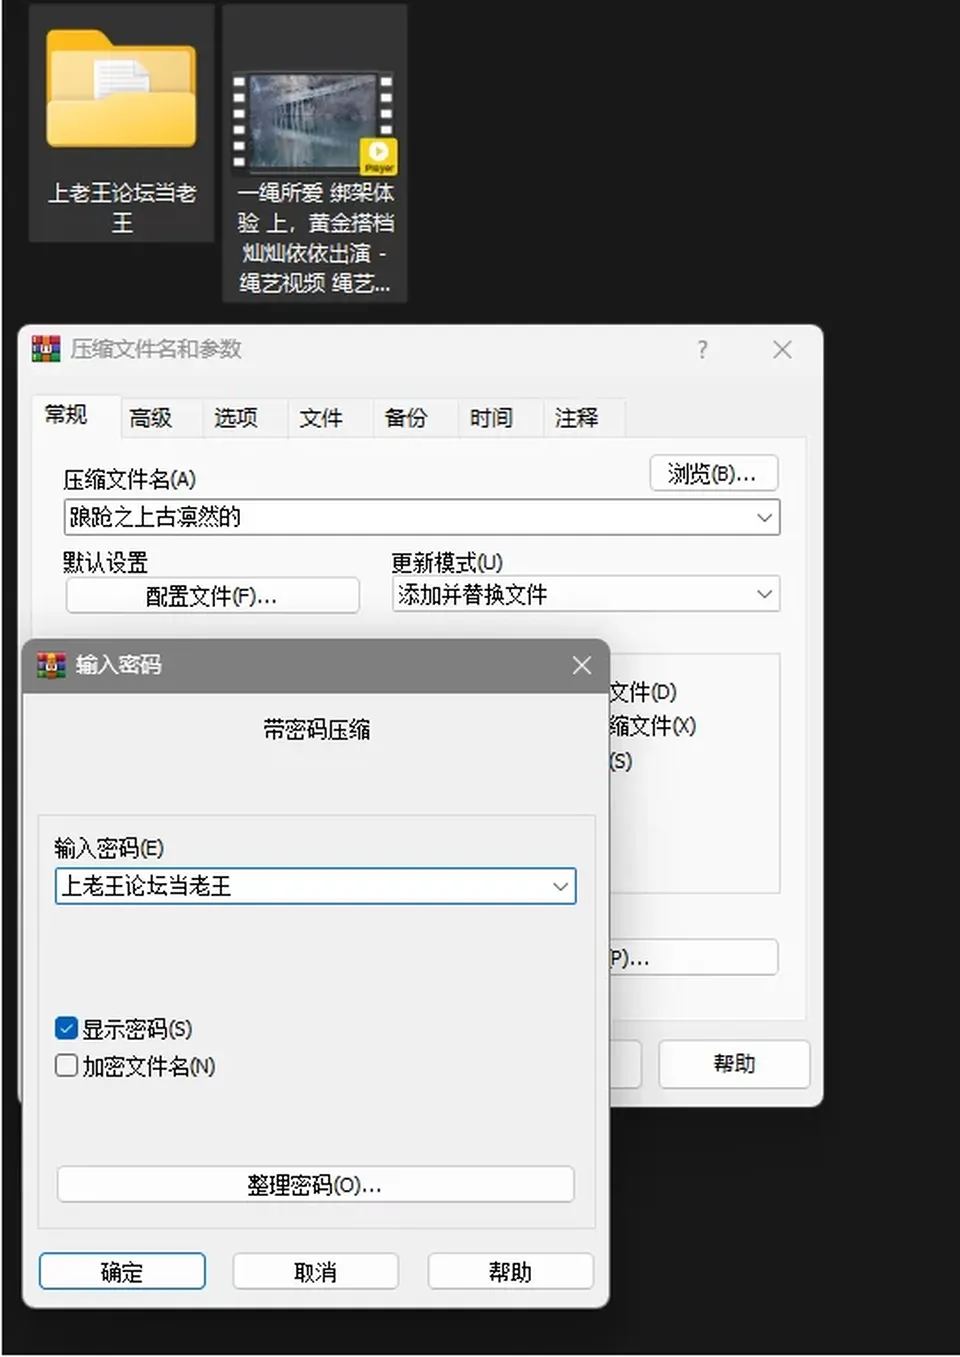The image size is (960, 1357).
Task: Click the WinRAR icon in 输入密码 title bar
Action: point(51,665)
